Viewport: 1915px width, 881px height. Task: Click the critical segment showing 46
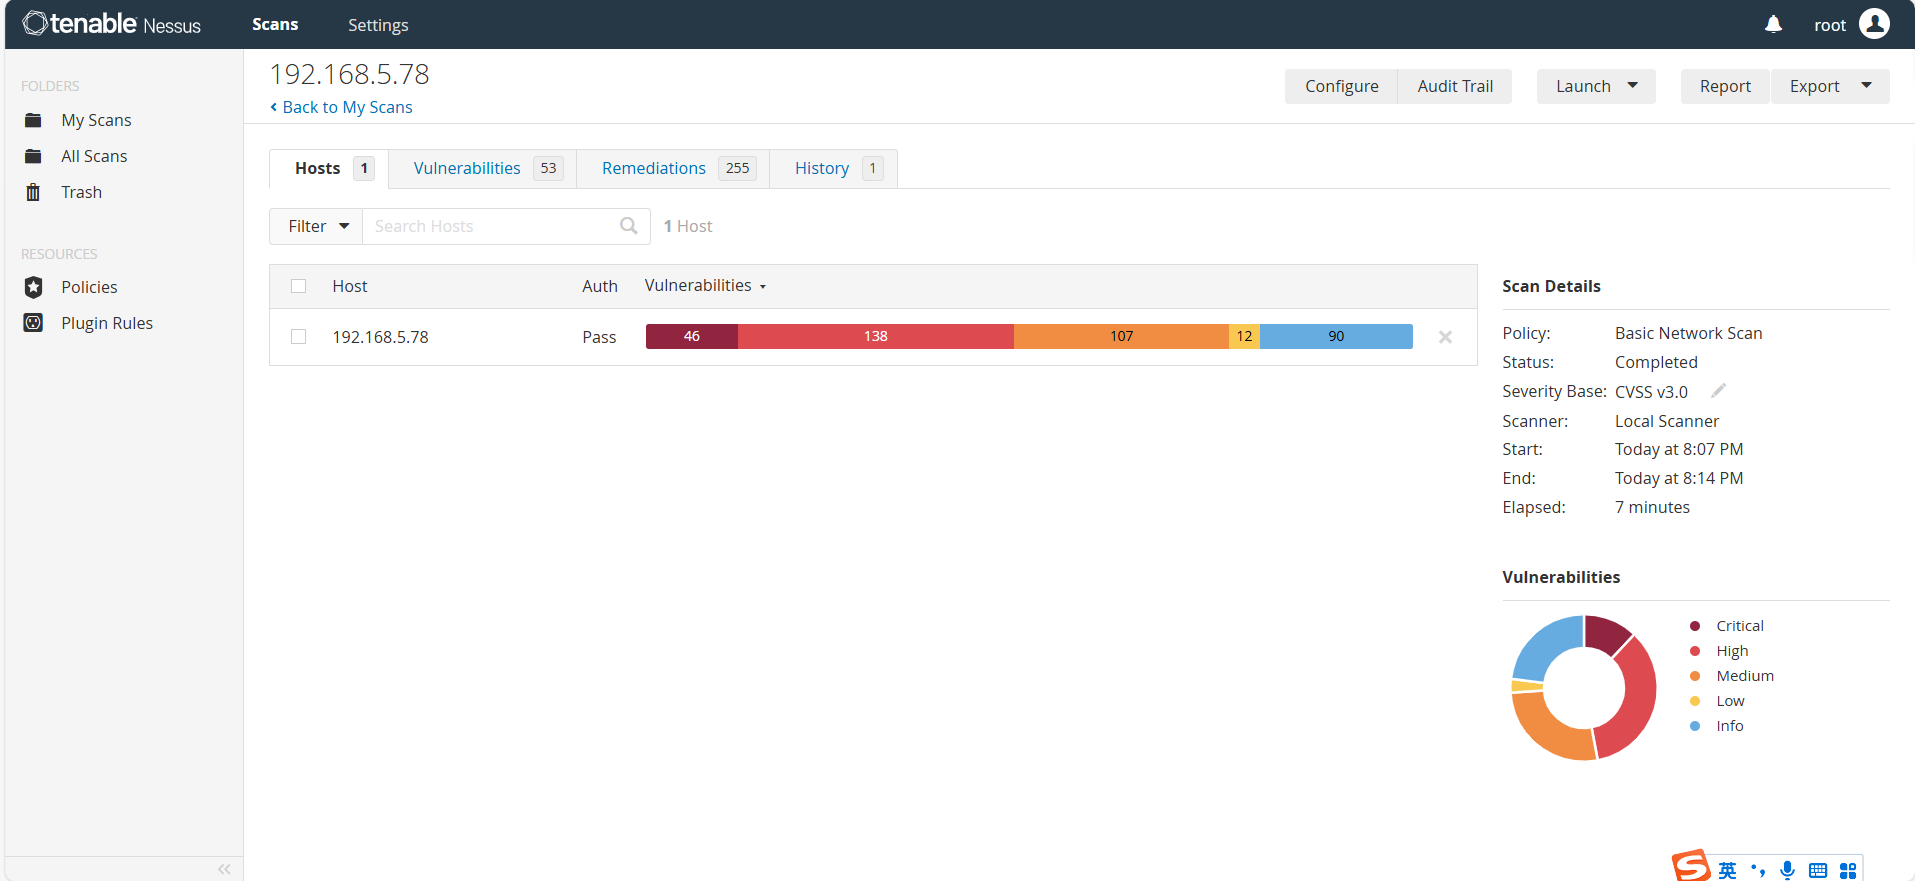pos(691,336)
